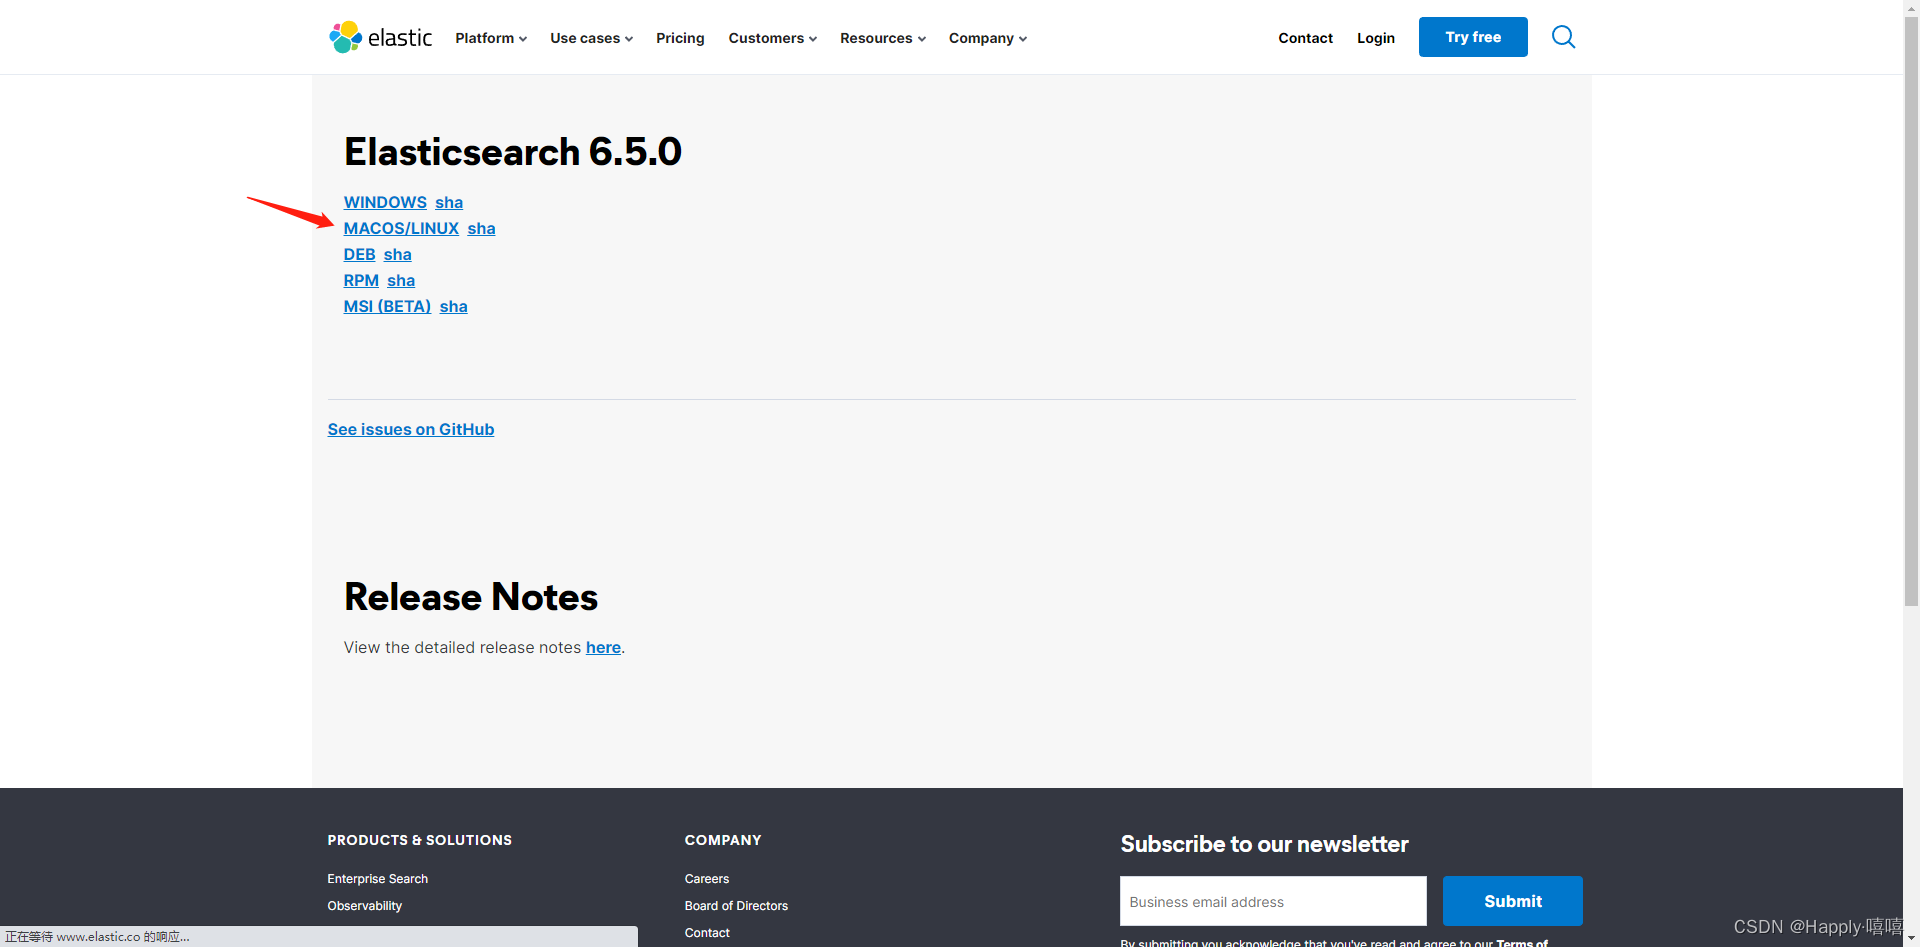This screenshot has height=947, width=1920.
Task: Download the RPM package
Action: tap(361, 280)
